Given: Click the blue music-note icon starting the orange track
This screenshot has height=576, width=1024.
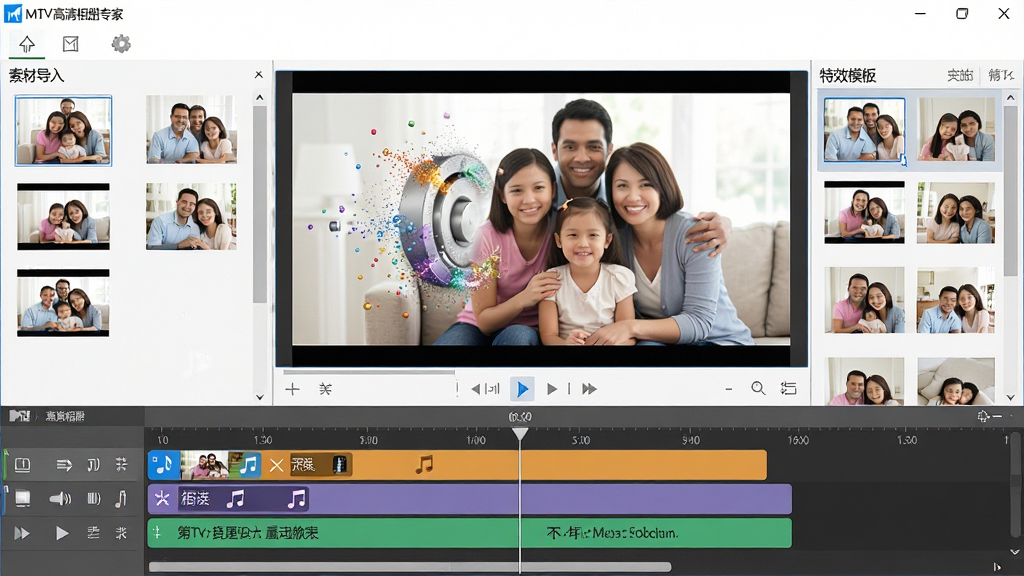Looking at the screenshot, I should (164, 464).
